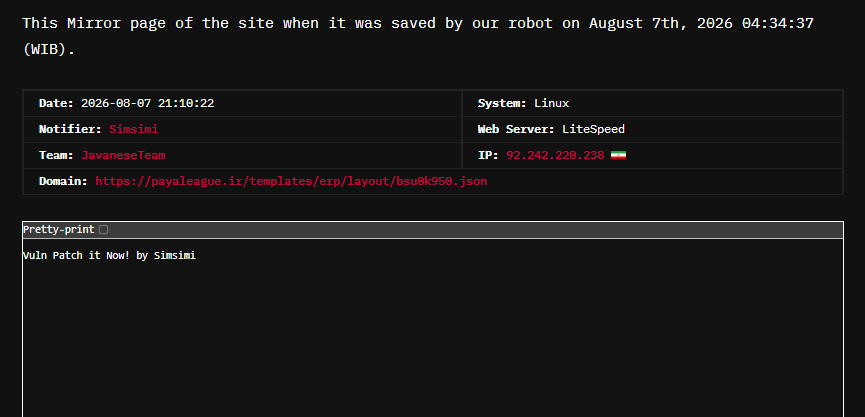Click the Web Server LiteSpeed cell
Viewport: 865px width, 417px height.
pyautogui.click(x=653, y=129)
